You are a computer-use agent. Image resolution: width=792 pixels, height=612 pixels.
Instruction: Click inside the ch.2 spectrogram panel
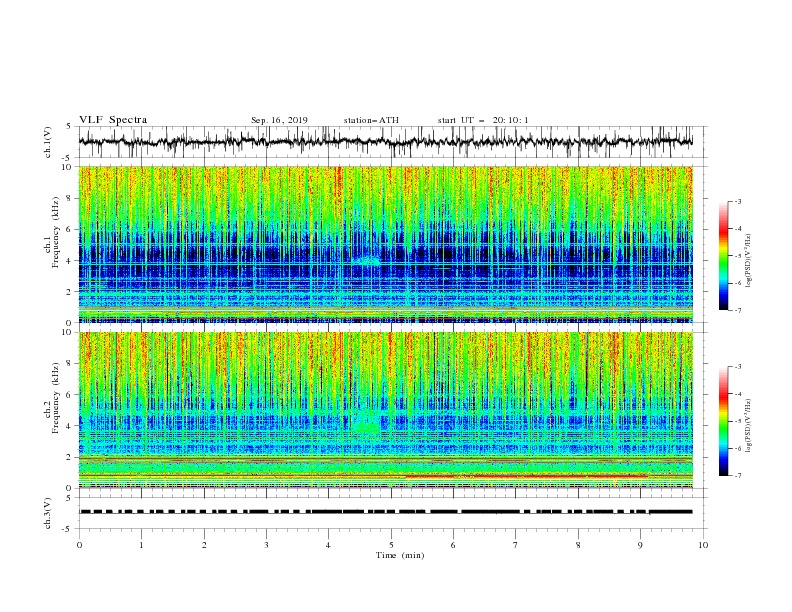[x=385, y=410]
